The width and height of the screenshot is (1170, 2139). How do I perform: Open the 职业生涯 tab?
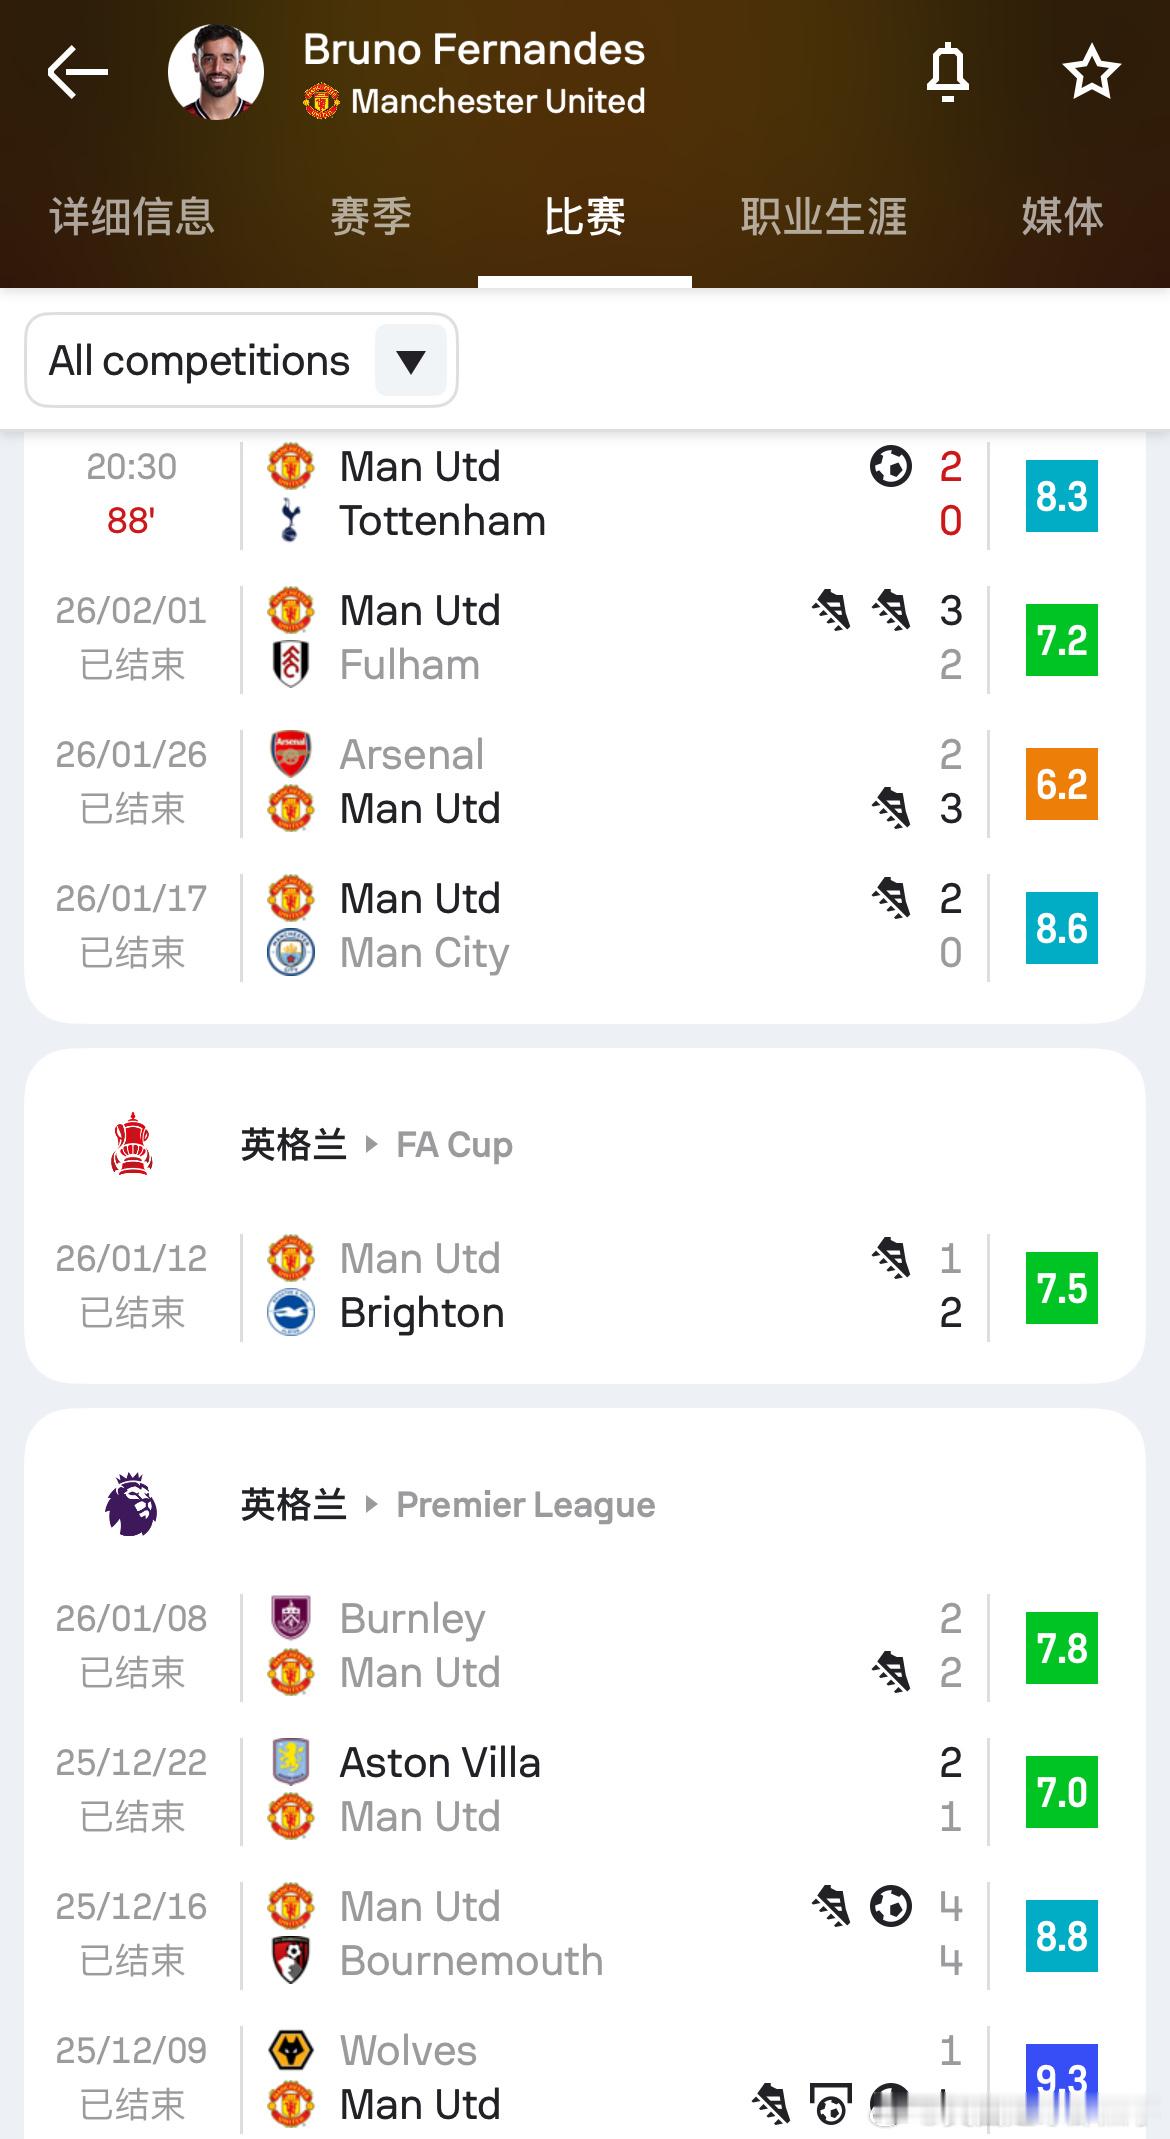point(823,216)
